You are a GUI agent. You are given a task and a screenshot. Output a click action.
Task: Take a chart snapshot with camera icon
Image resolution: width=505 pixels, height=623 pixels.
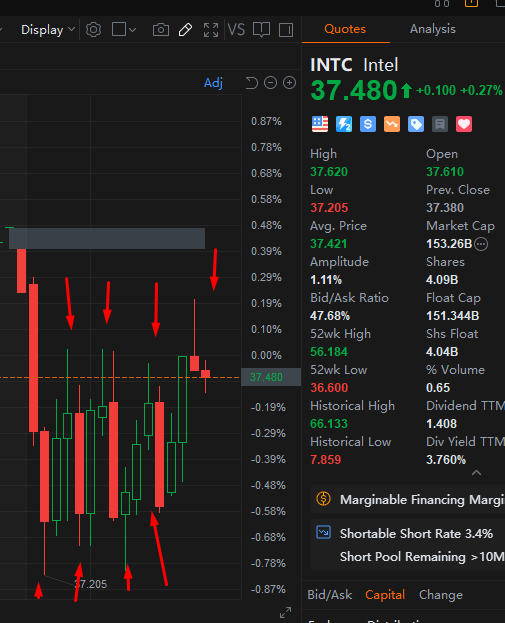coord(161,30)
